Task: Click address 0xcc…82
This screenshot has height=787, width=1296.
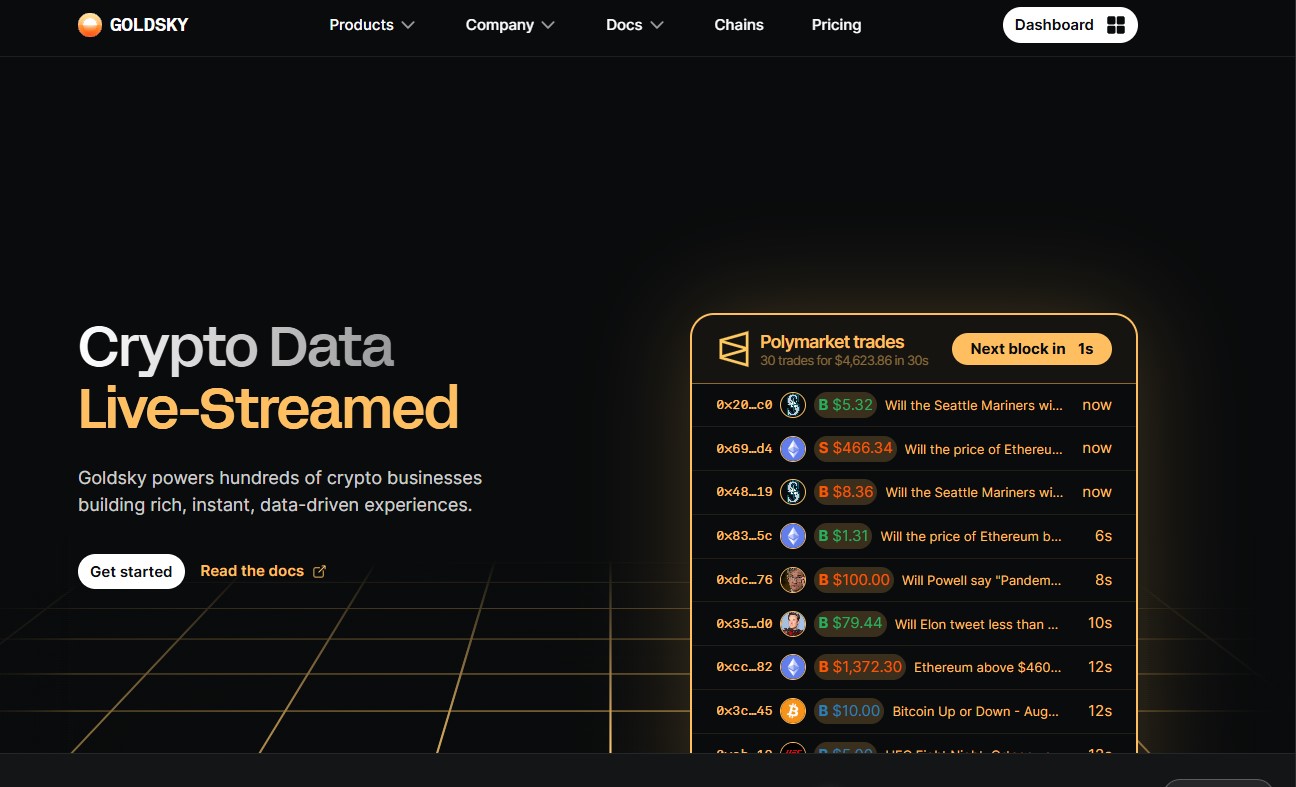Action: click(744, 667)
